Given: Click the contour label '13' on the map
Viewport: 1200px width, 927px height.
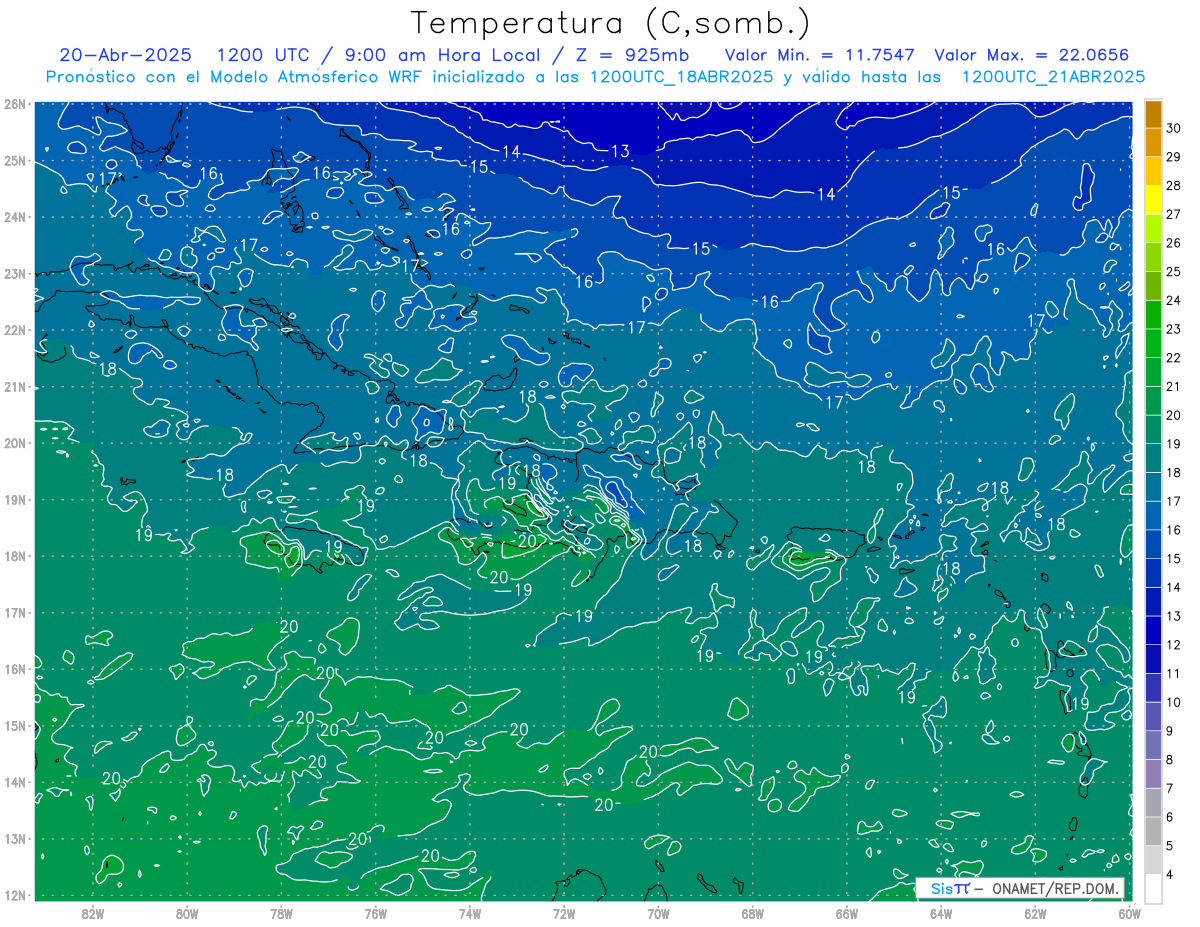Looking at the screenshot, I should click(x=620, y=152).
